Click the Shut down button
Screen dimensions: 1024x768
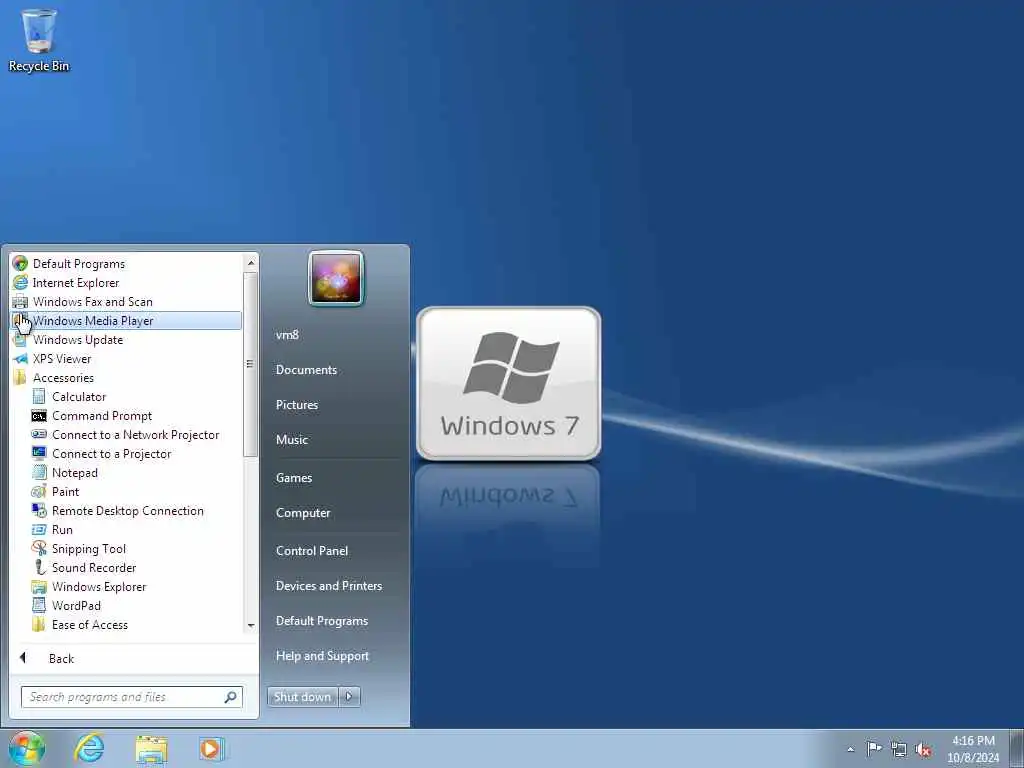tap(302, 697)
